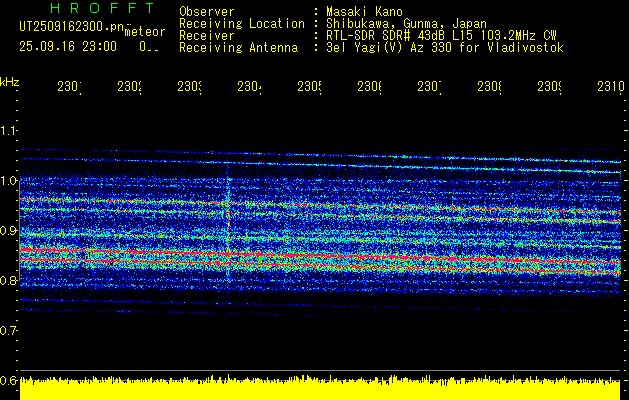Click the filename UT2509162300.pn
The height and width of the screenshot is (400, 629).
pyautogui.click(x=72, y=26)
